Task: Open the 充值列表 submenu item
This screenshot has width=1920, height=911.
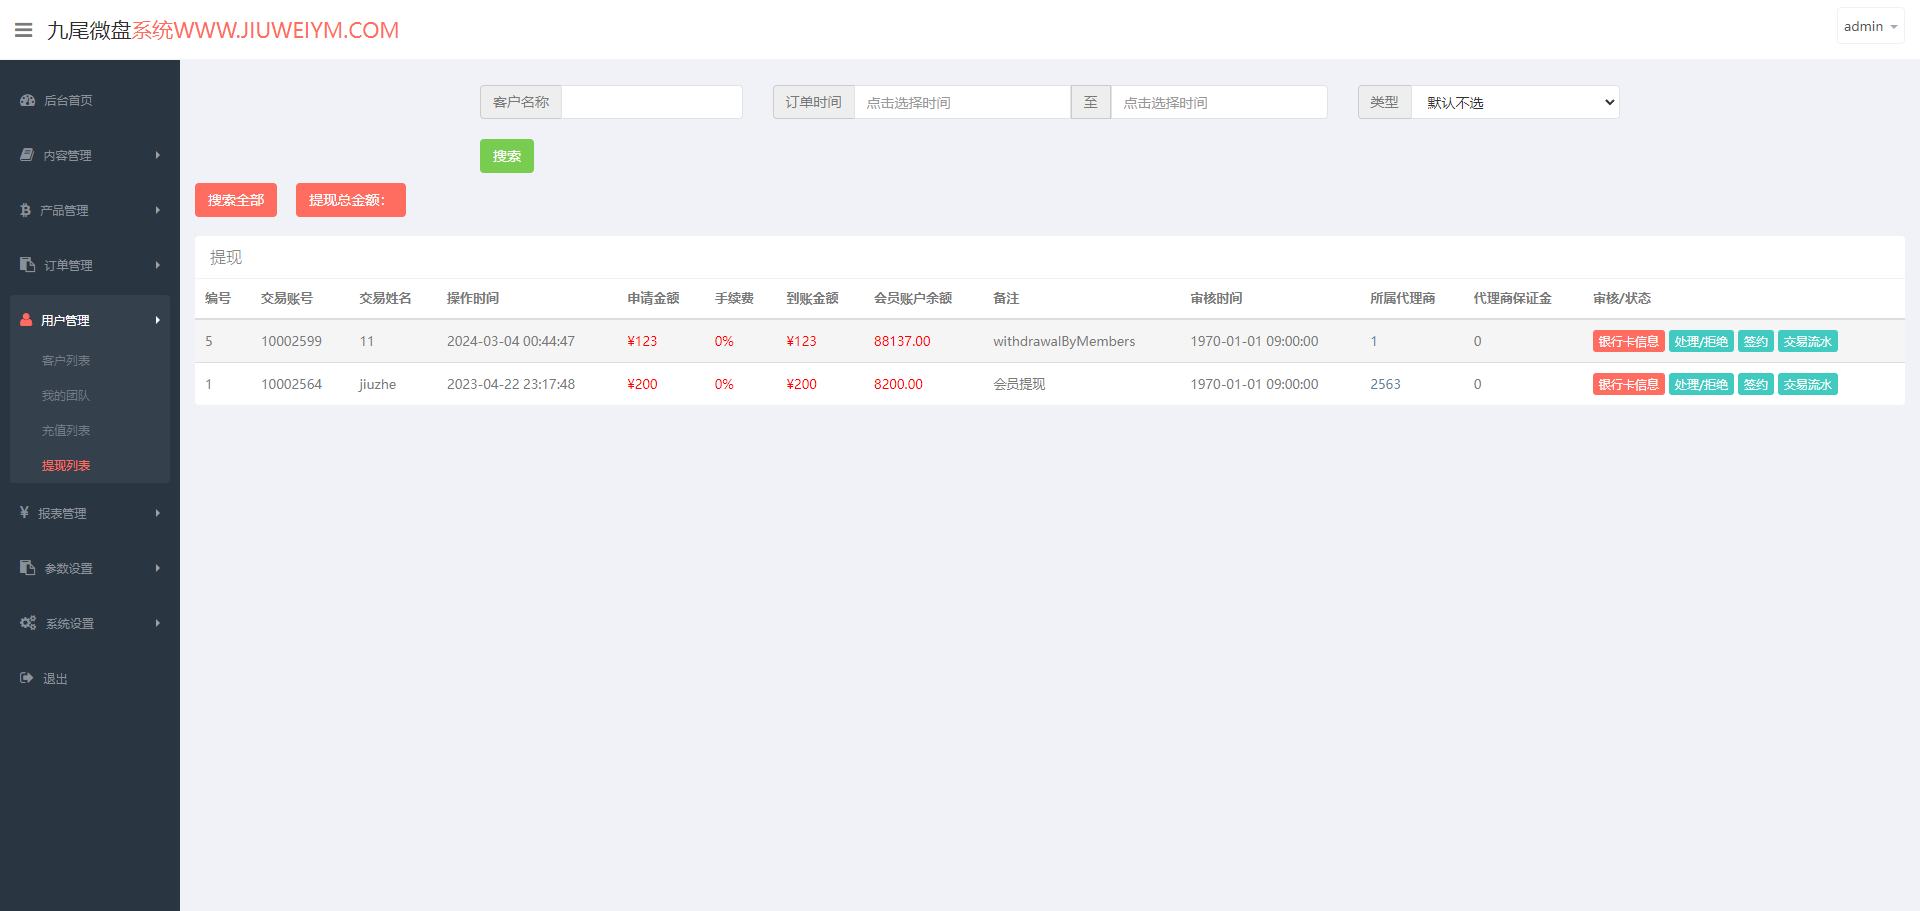Action: [x=66, y=430]
